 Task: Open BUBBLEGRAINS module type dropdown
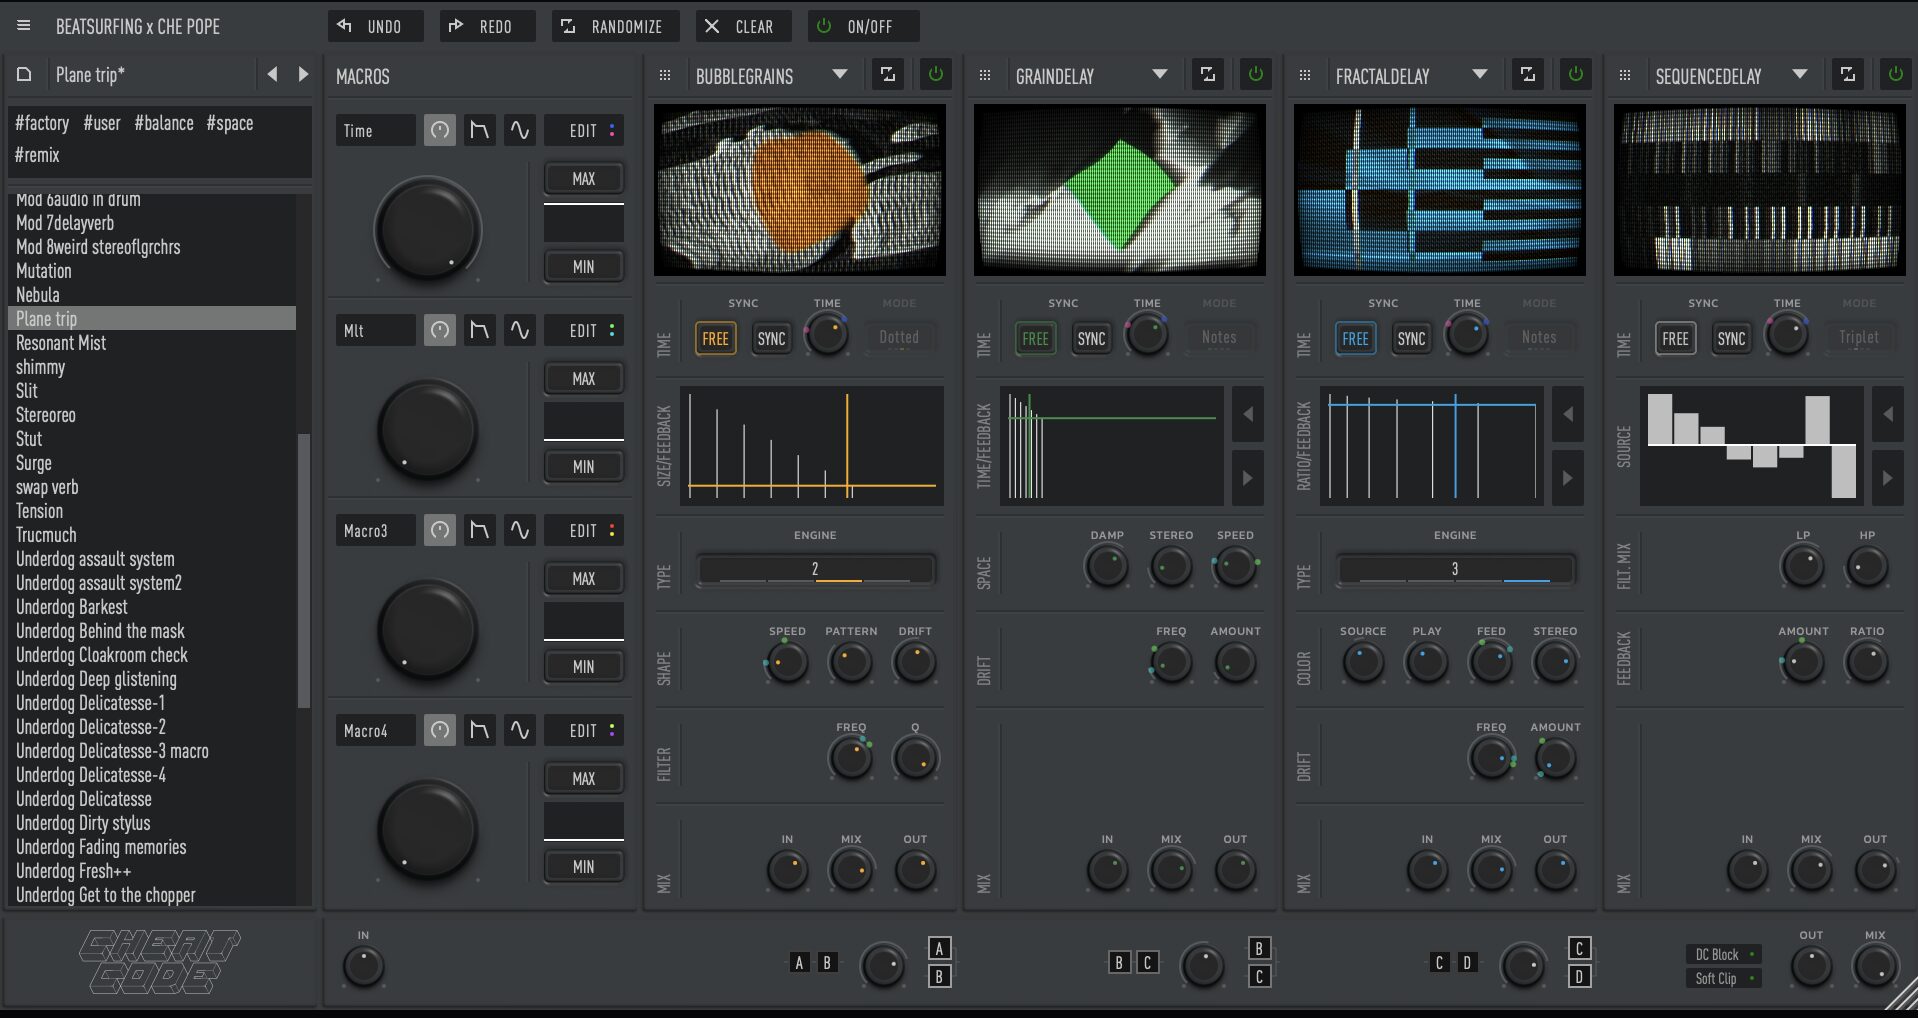840,75
